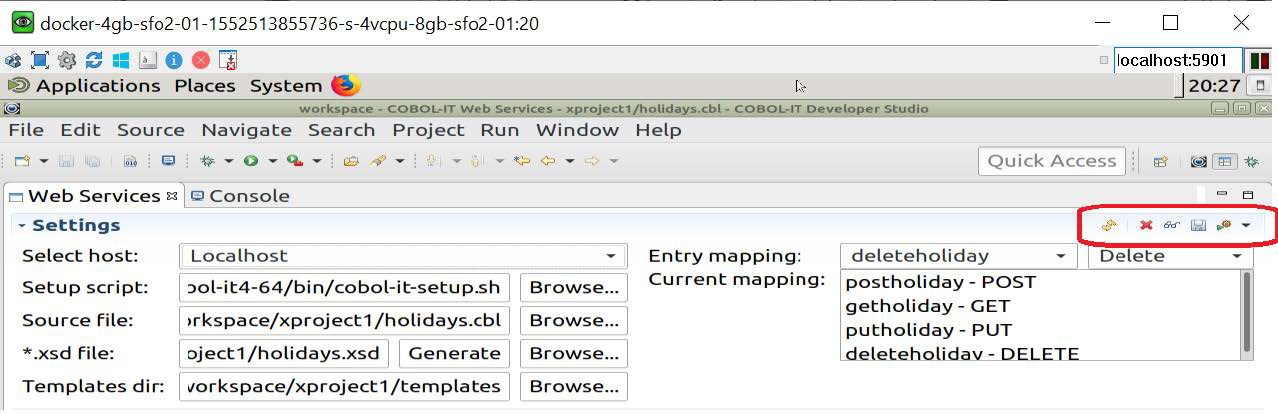1278x414 pixels.
Task: Select 'getholiday - GET' in Current mapping
Action: click(927, 306)
